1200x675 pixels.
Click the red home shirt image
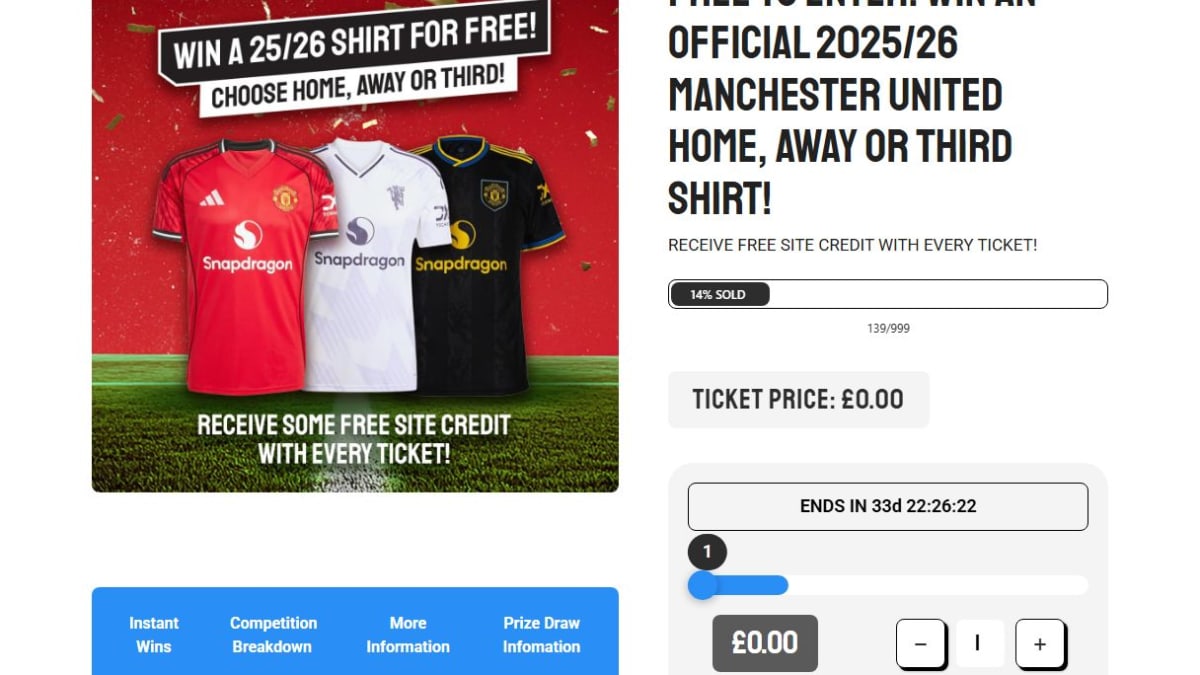tap(246, 265)
